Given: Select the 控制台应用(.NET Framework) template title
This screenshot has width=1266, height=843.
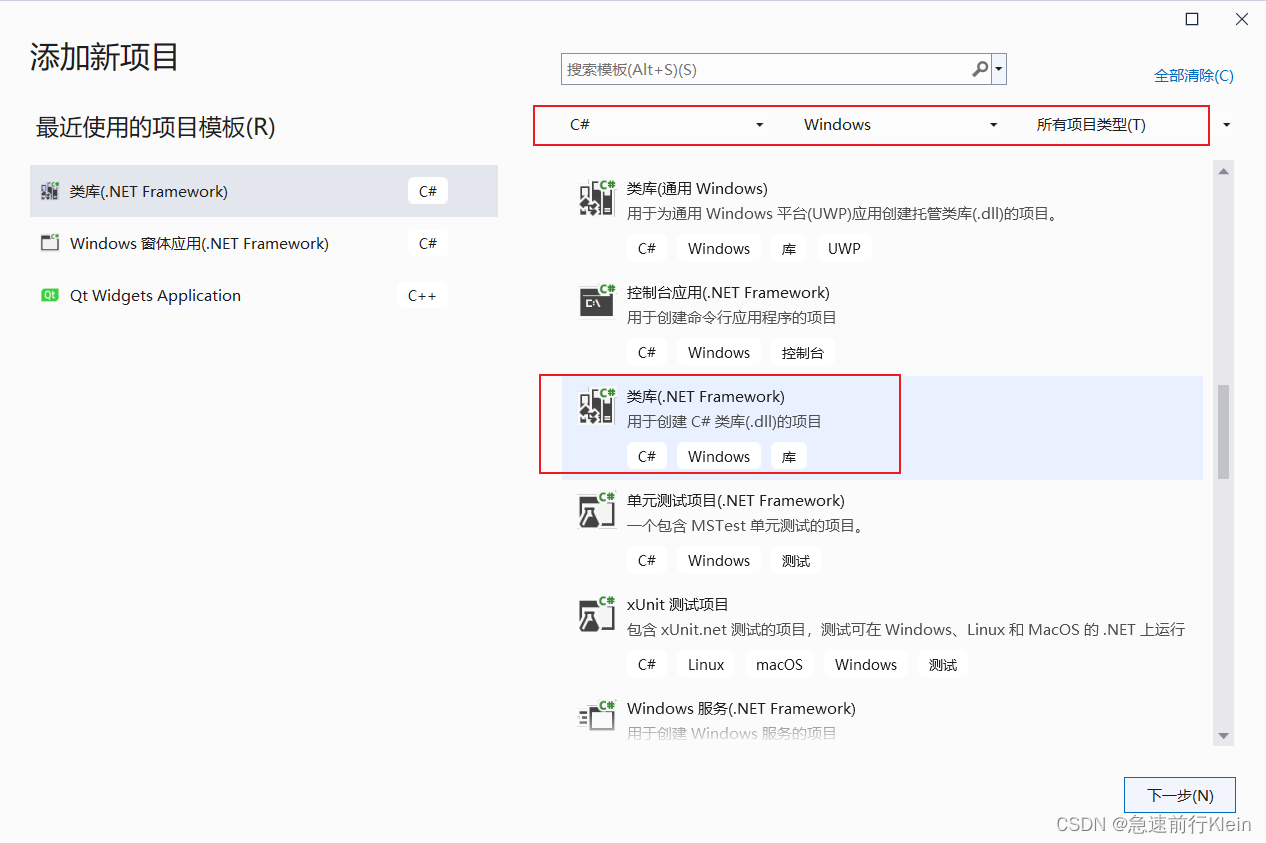Looking at the screenshot, I should [728, 292].
